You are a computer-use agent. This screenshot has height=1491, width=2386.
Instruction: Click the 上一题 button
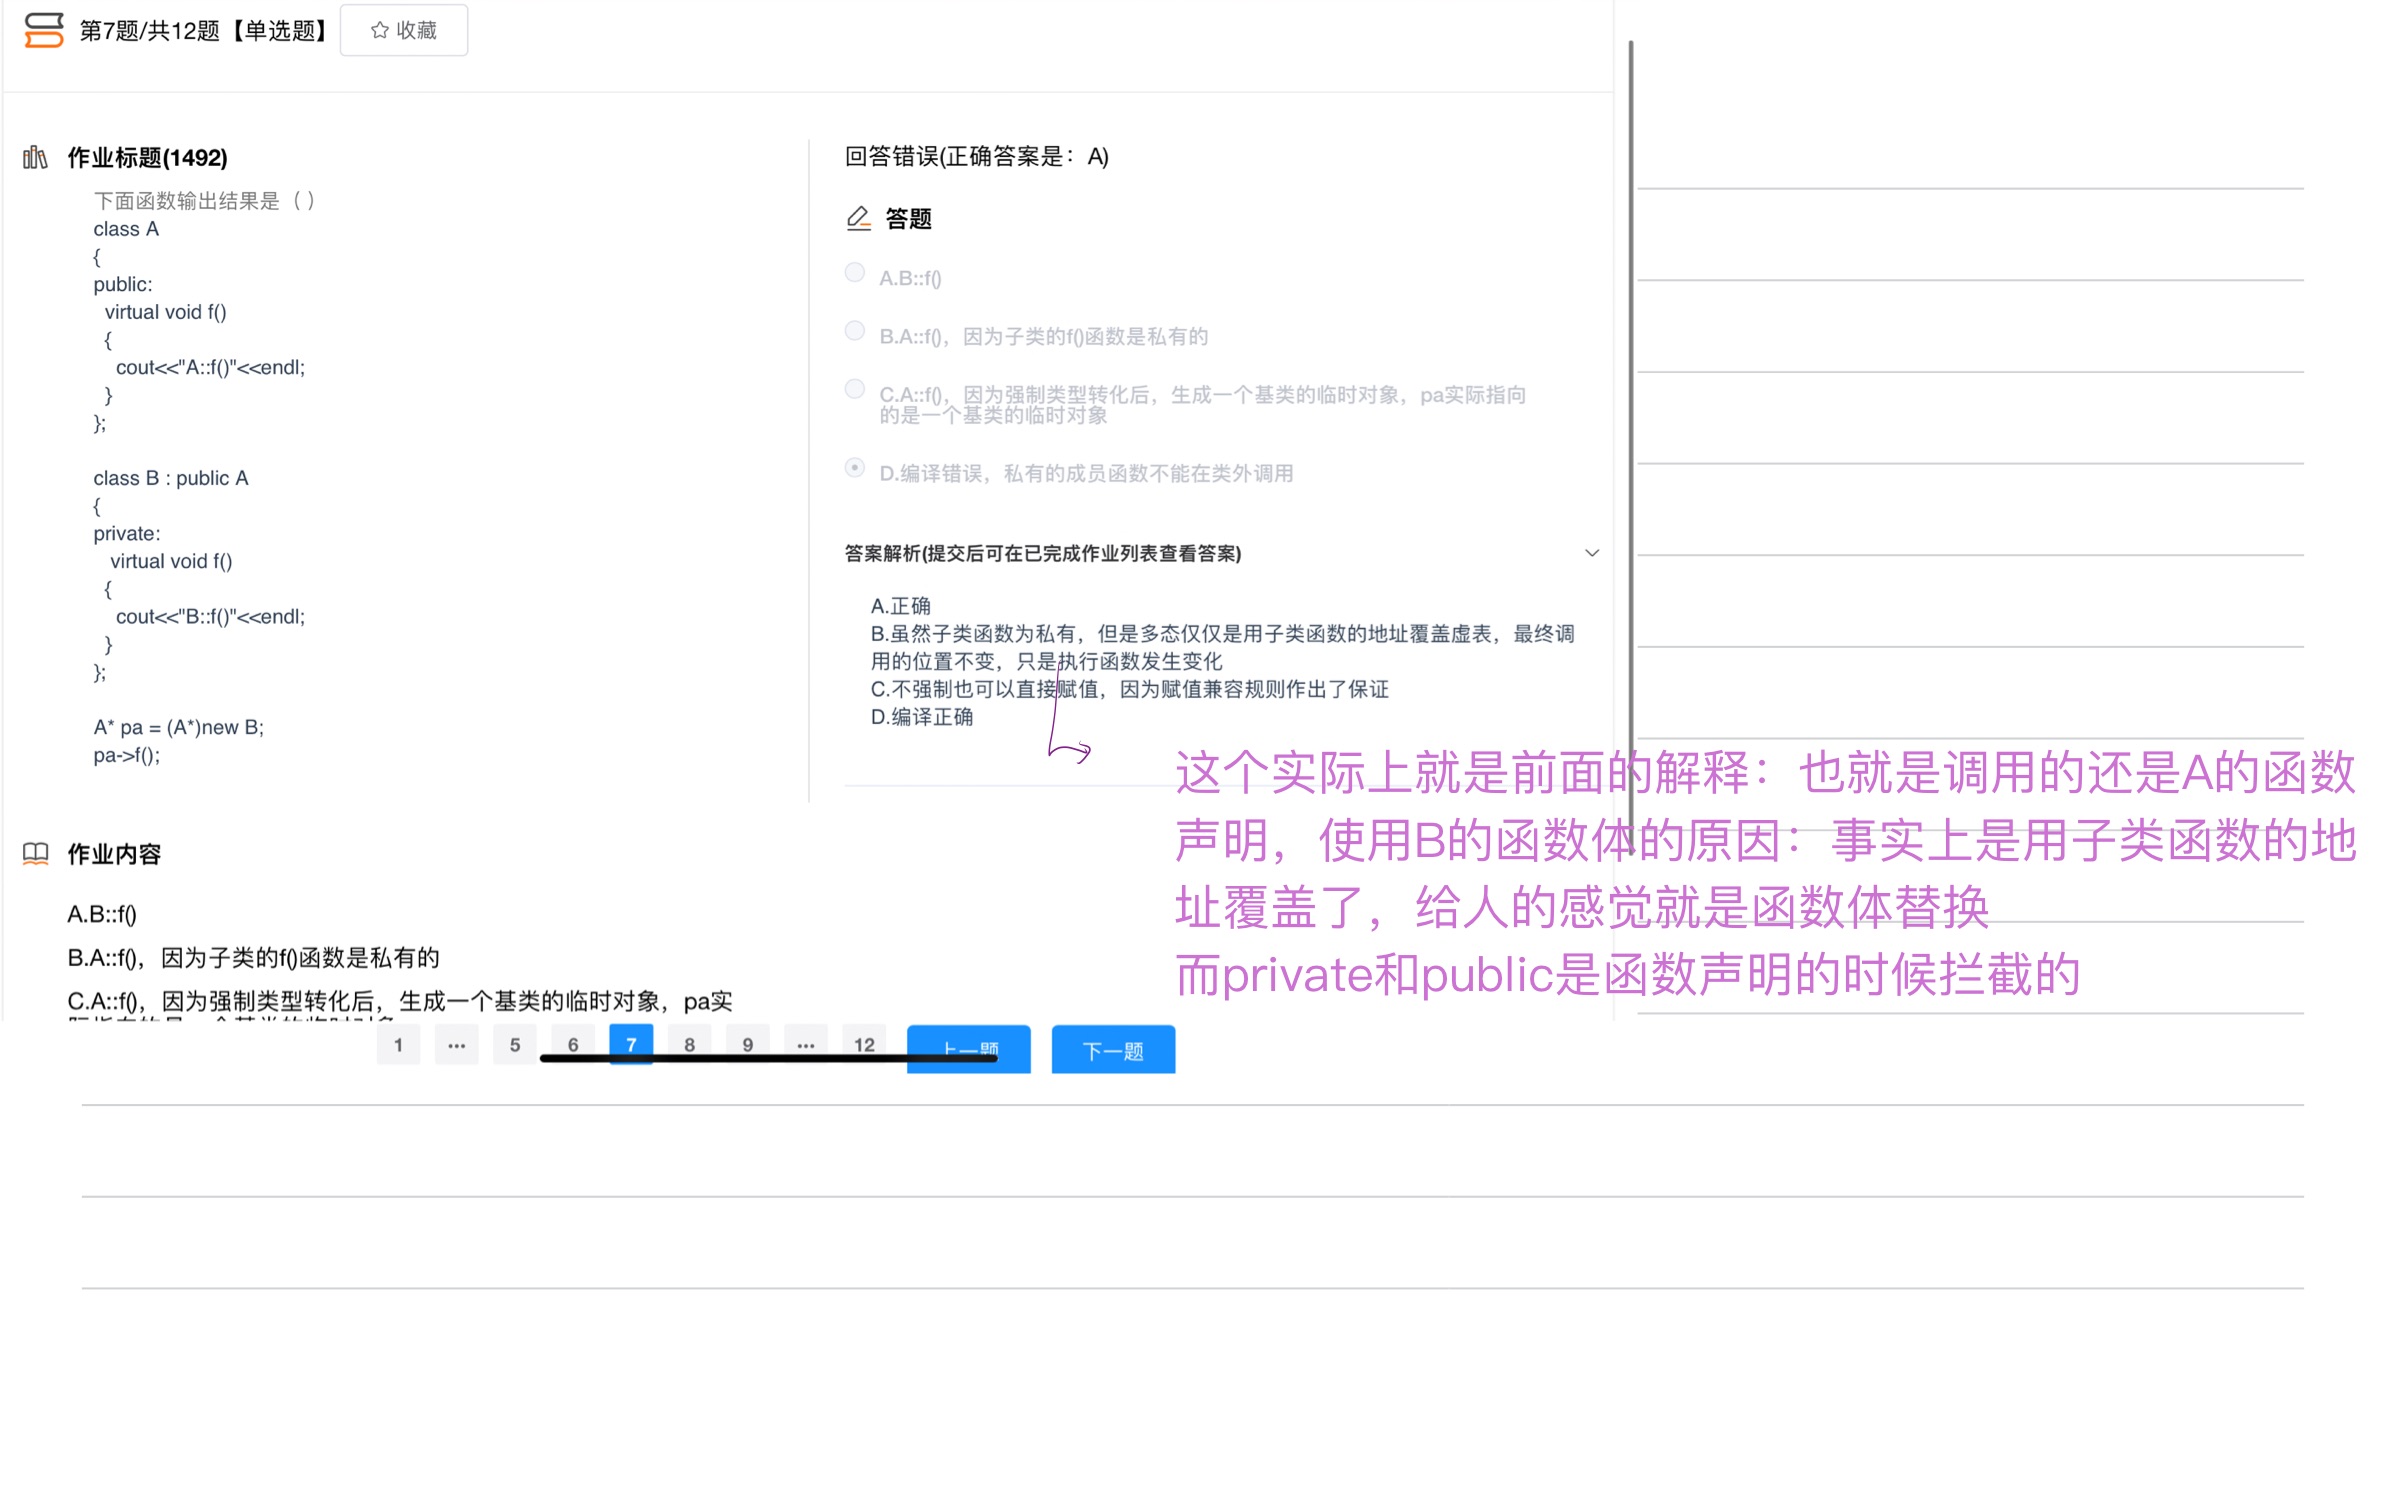(x=967, y=1049)
